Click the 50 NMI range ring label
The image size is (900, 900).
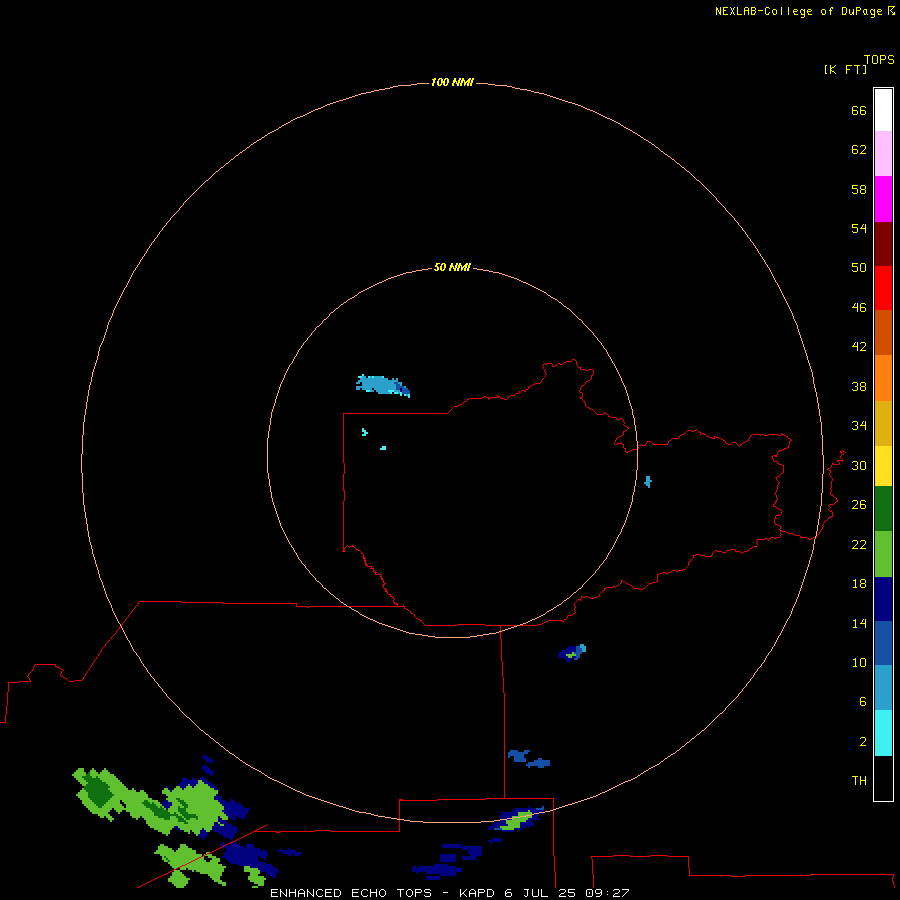click(x=452, y=267)
